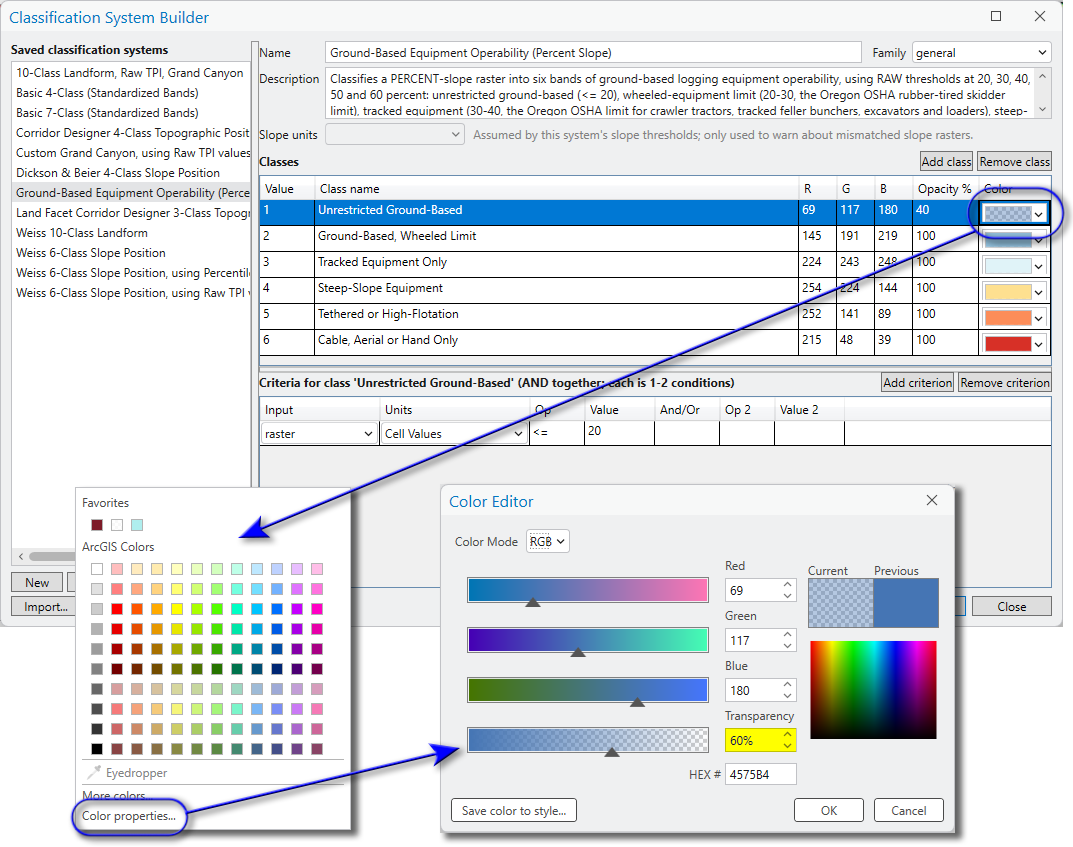Screen dimensions: 1073x847
Task: Click the color spectrum picker square
Action: tap(873, 690)
